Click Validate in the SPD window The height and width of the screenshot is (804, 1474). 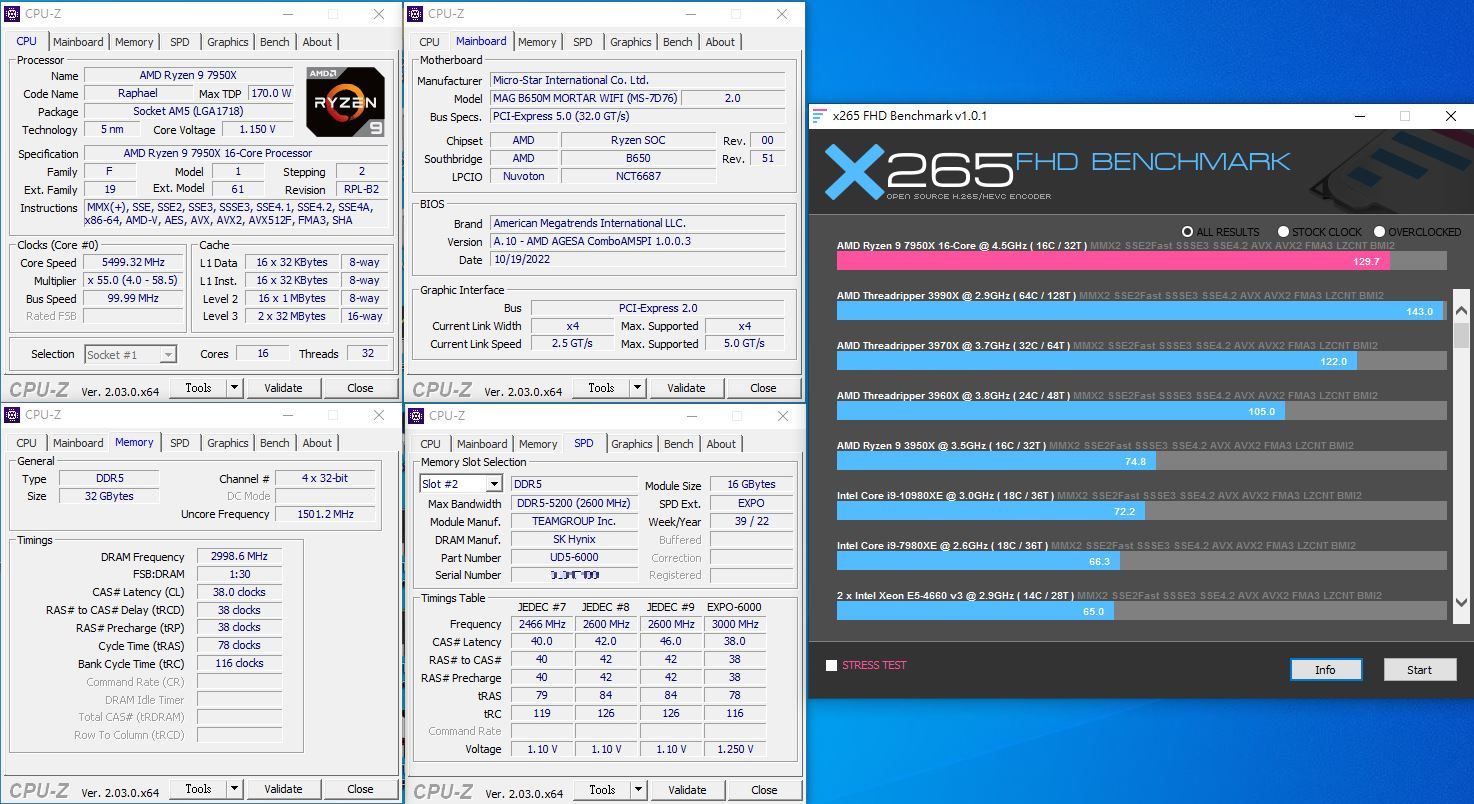pyautogui.click(x=687, y=789)
